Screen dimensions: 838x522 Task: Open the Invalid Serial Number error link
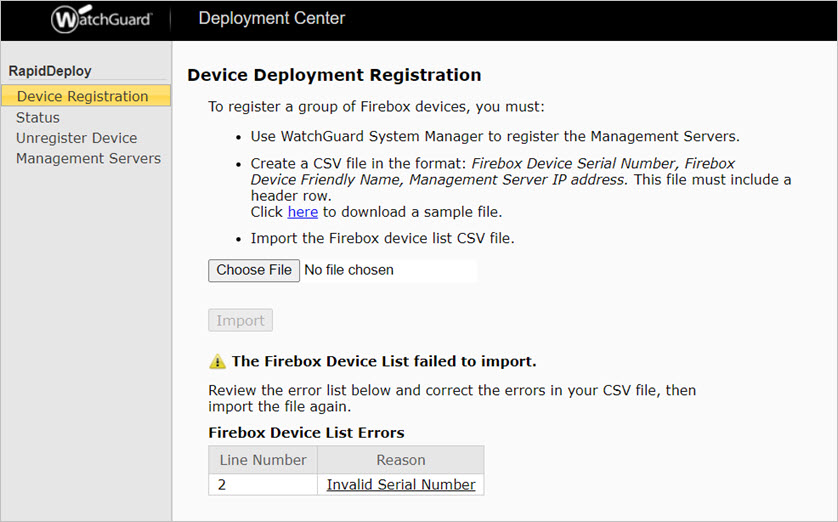[401, 484]
